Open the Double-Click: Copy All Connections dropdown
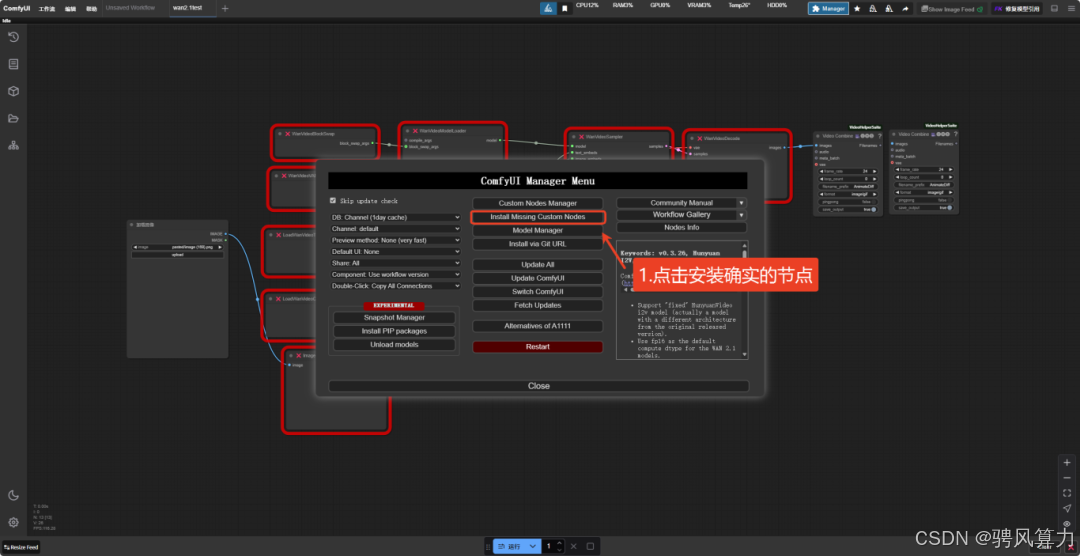This screenshot has width=1080, height=556. pyautogui.click(x=395, y=285)
